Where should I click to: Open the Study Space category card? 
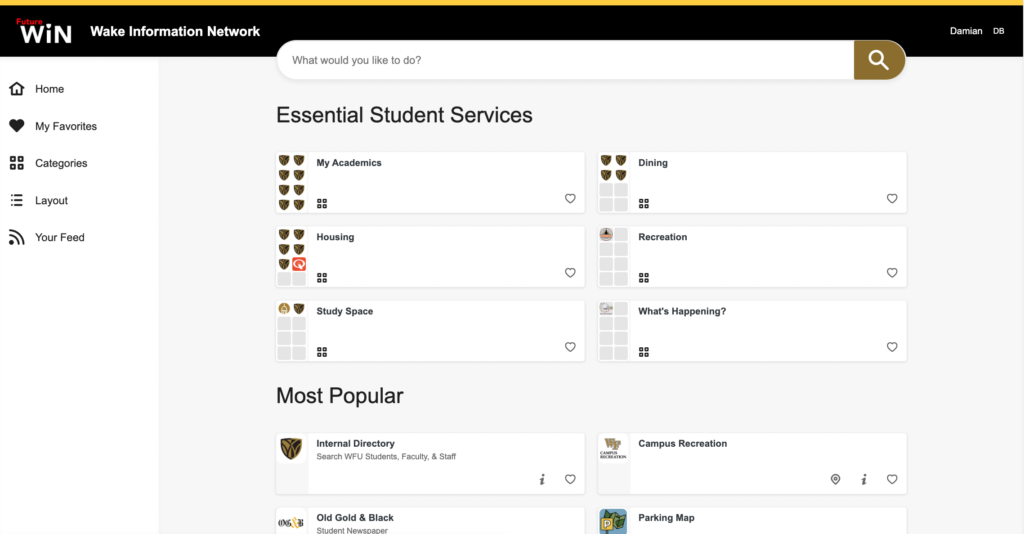tap(430, 331)
